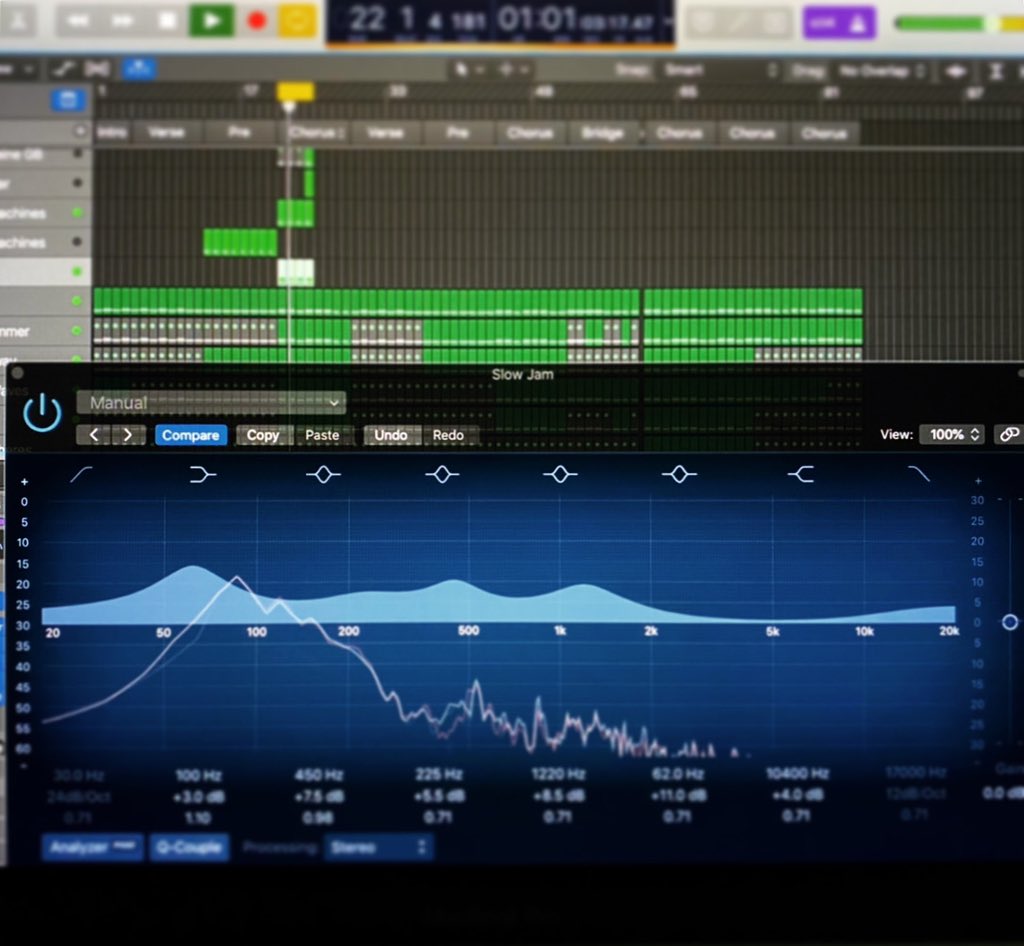Click the flex mode icon in toolbar

pos(97,69)
